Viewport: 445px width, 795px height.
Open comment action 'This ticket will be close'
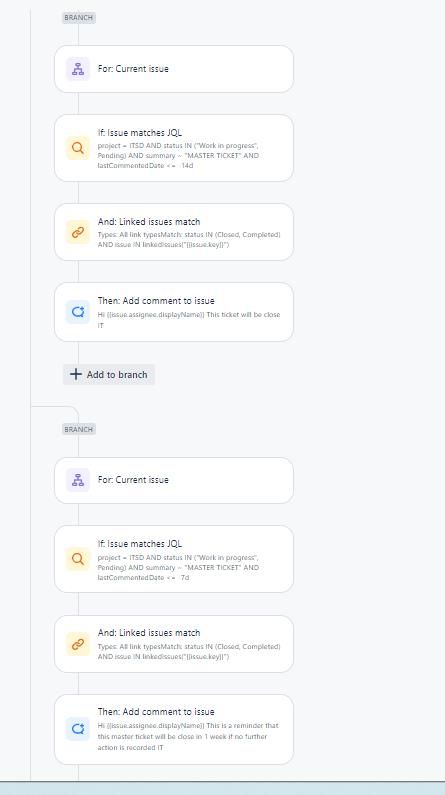coord(174,312)
